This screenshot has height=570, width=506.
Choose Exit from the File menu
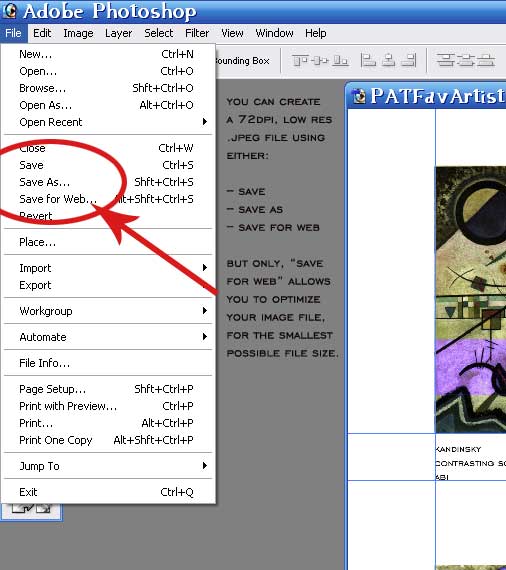[108, 492]
